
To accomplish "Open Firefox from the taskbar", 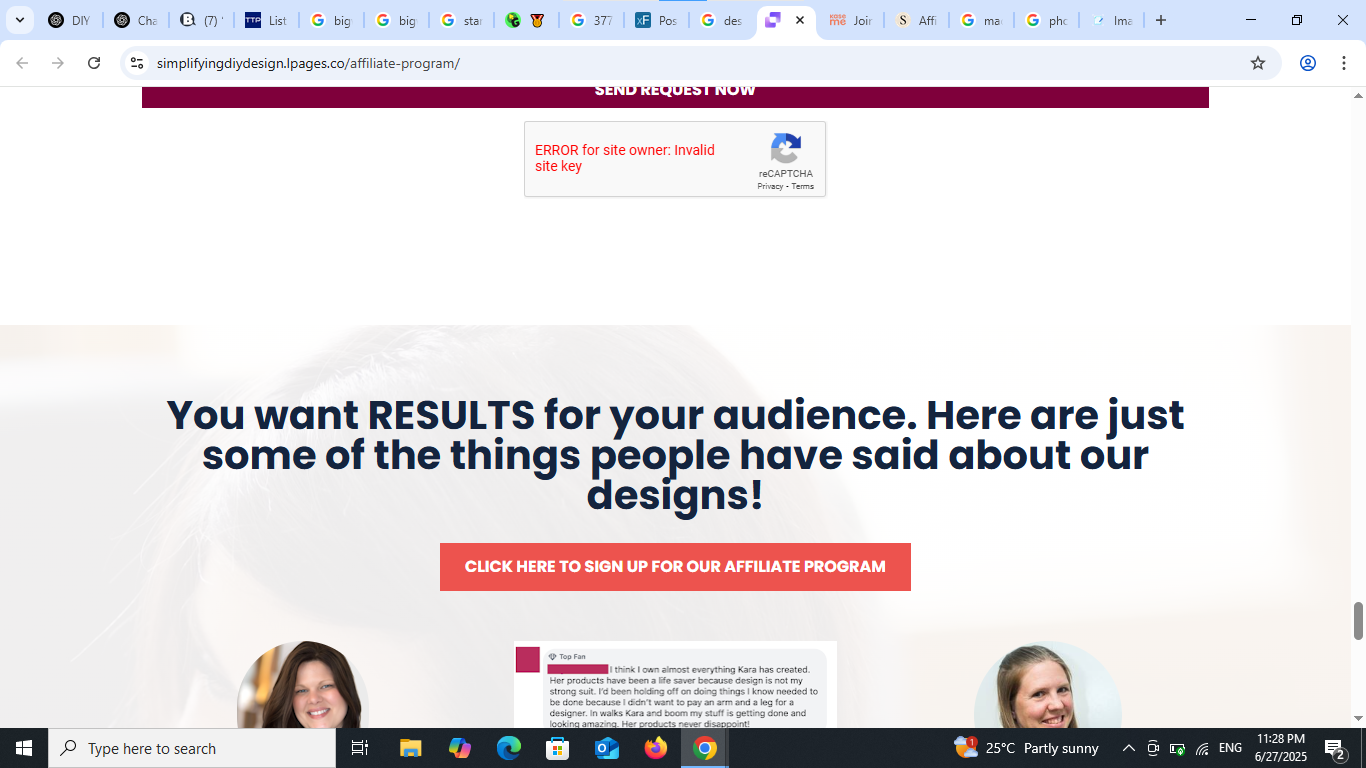I will pos(656,748).
